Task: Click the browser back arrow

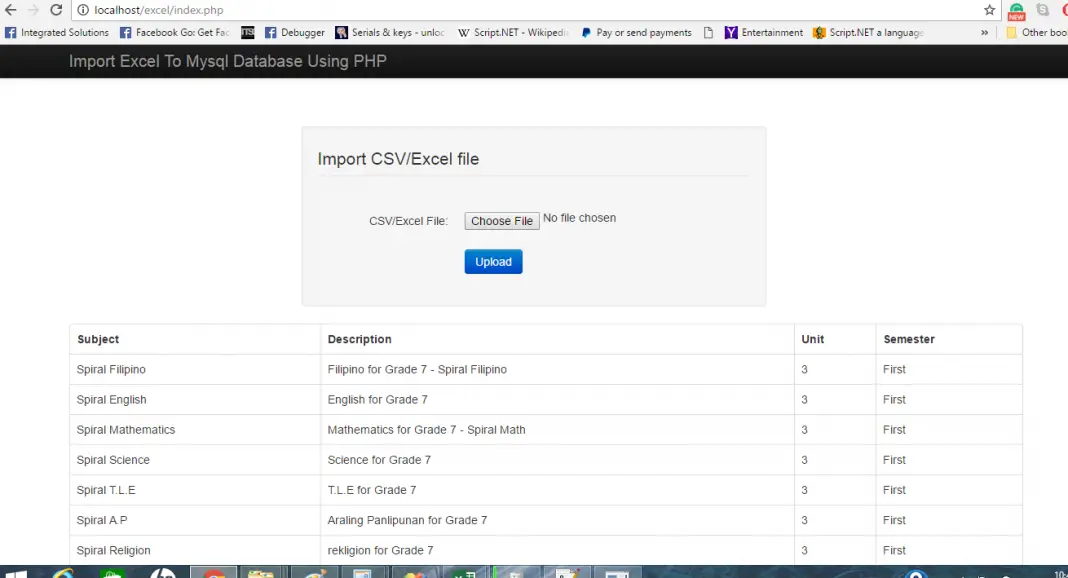Action: (10, 10)
